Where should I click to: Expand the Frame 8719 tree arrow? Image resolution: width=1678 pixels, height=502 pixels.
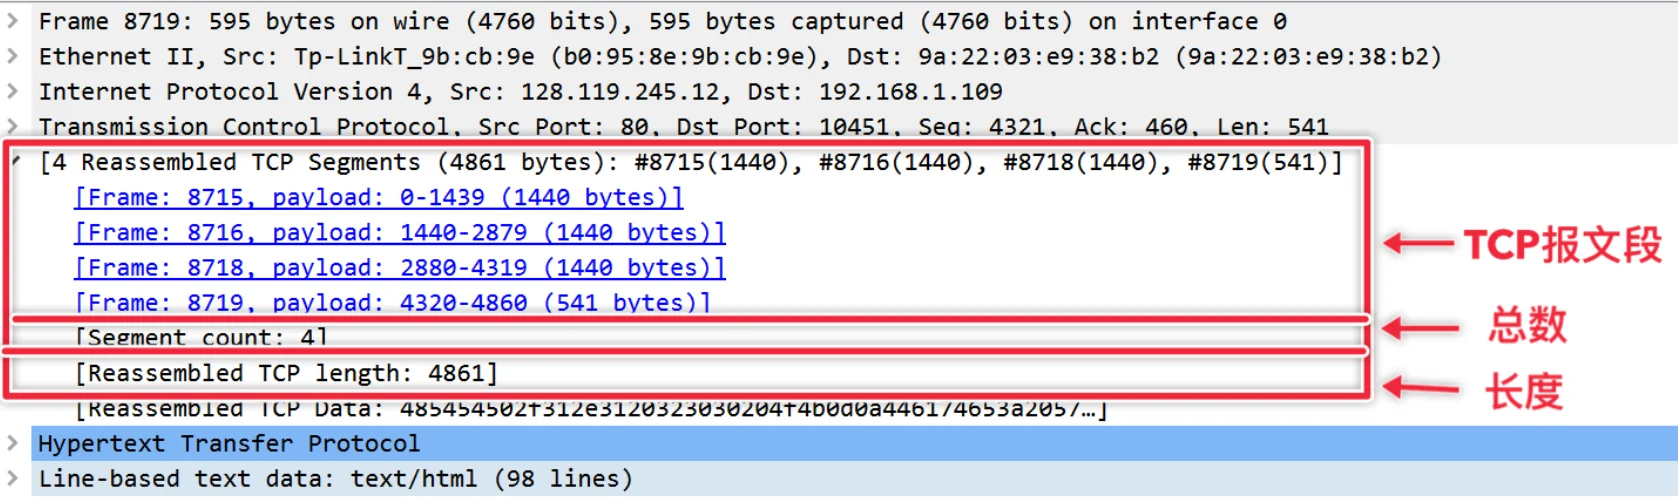(13, 21)
